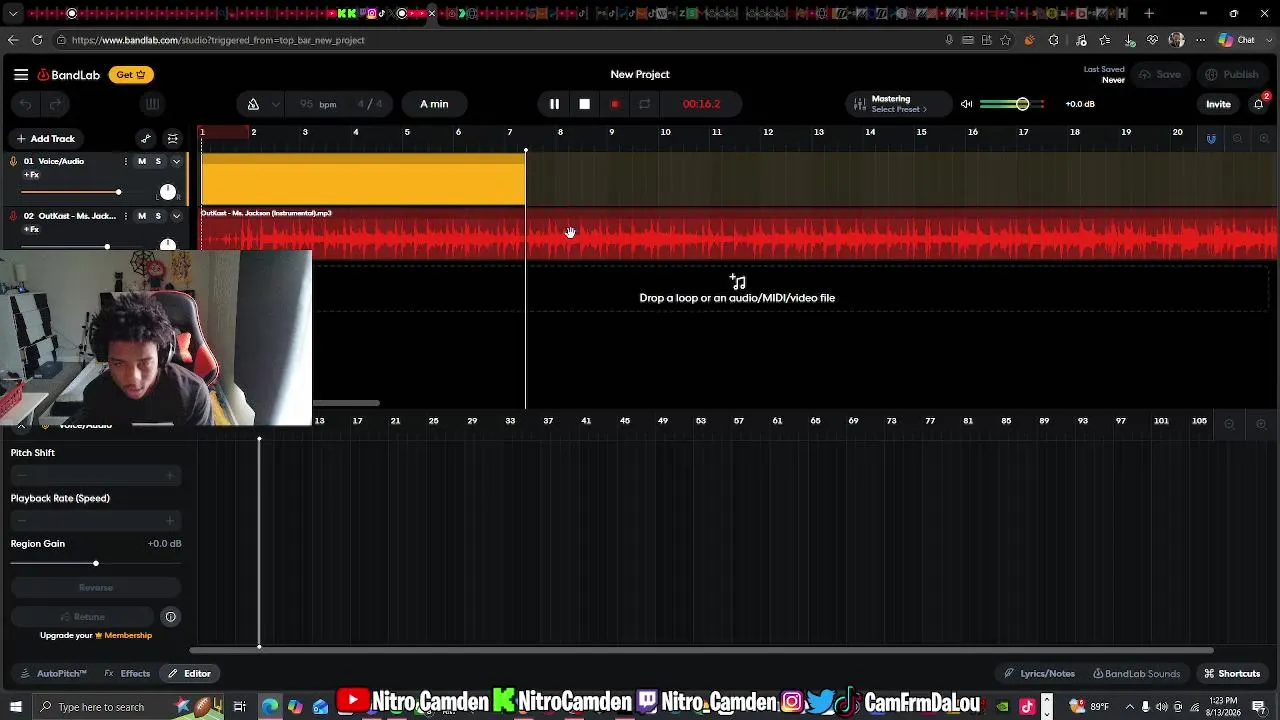Click bar 10 on the timeline ruler
1280x720 pixels.
[665, 132]
